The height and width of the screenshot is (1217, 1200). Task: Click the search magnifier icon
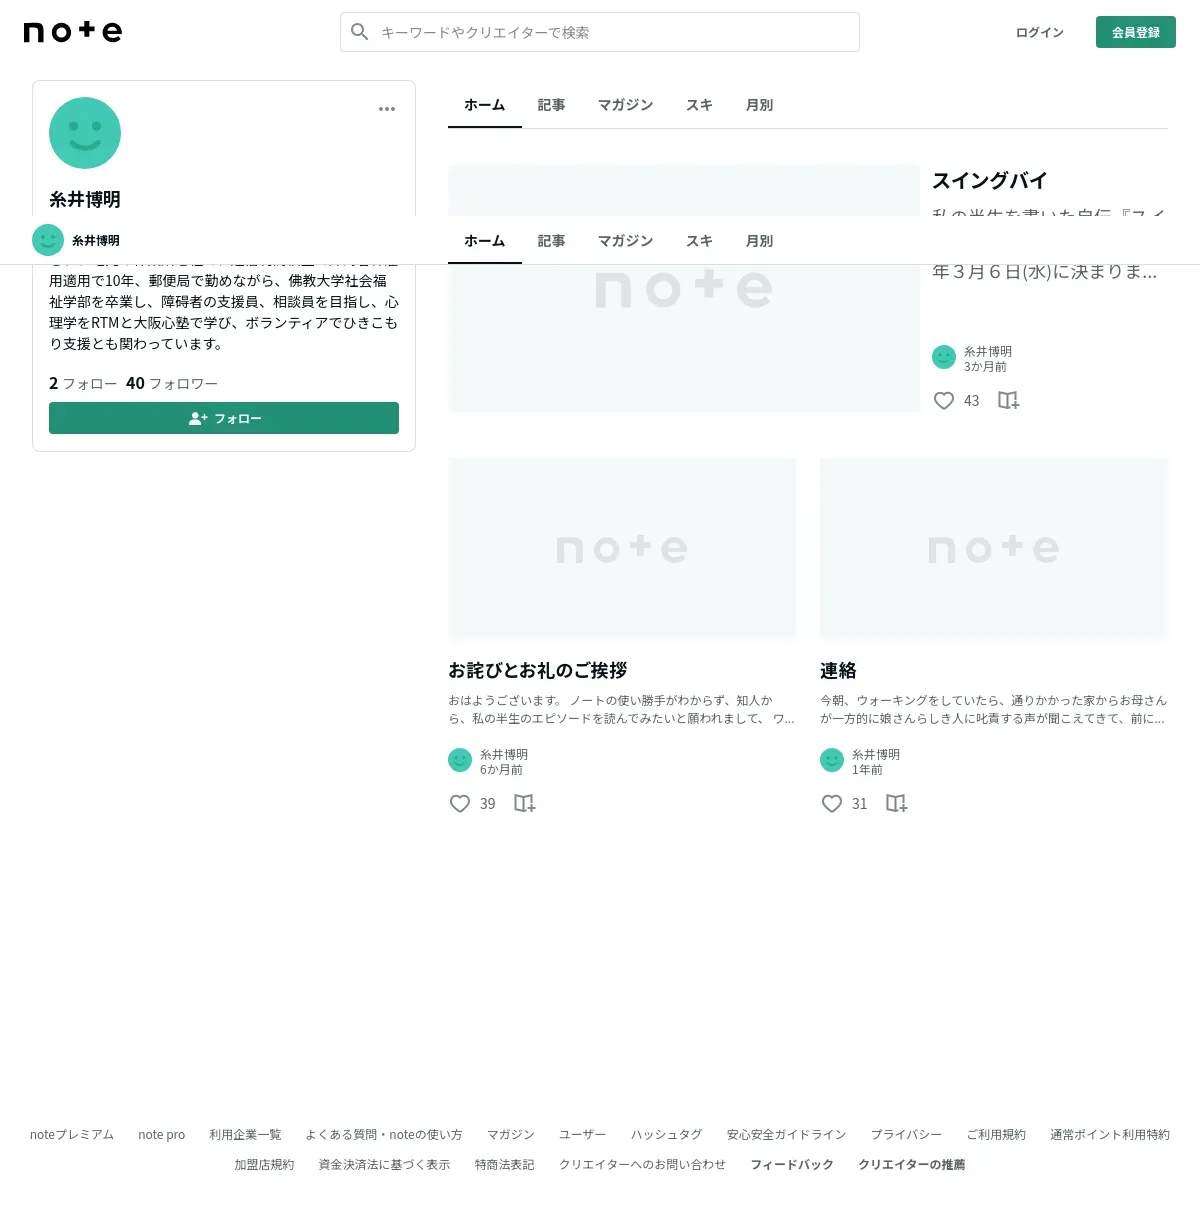(x=360, y=32)
